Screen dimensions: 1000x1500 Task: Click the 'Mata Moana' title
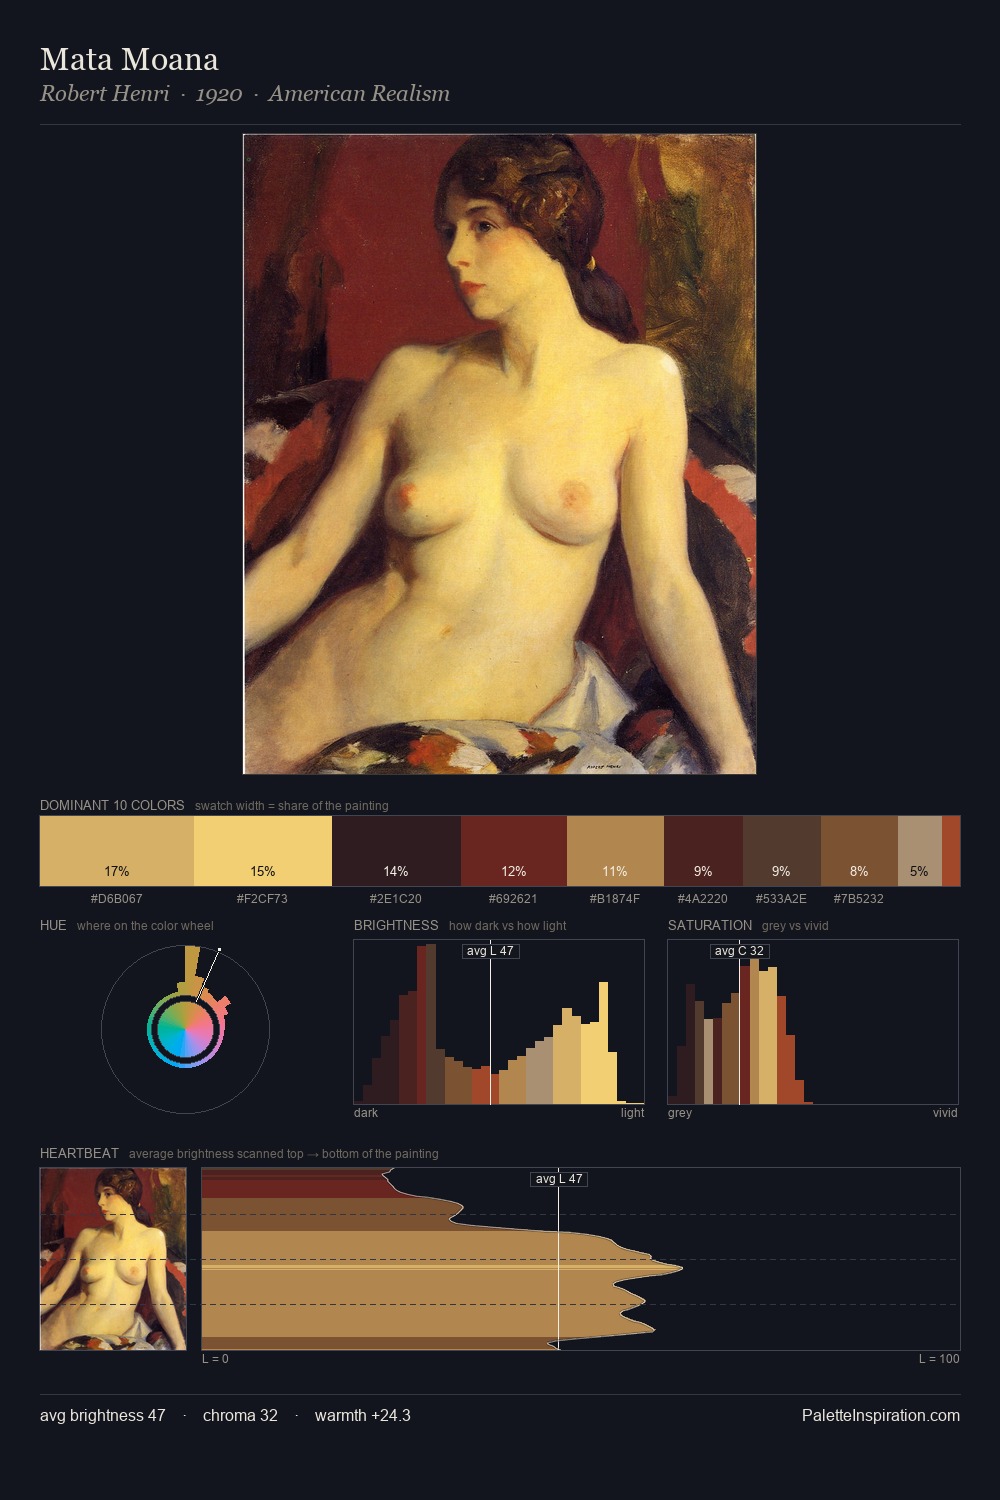pyautogui.click(x=129, y=59)
